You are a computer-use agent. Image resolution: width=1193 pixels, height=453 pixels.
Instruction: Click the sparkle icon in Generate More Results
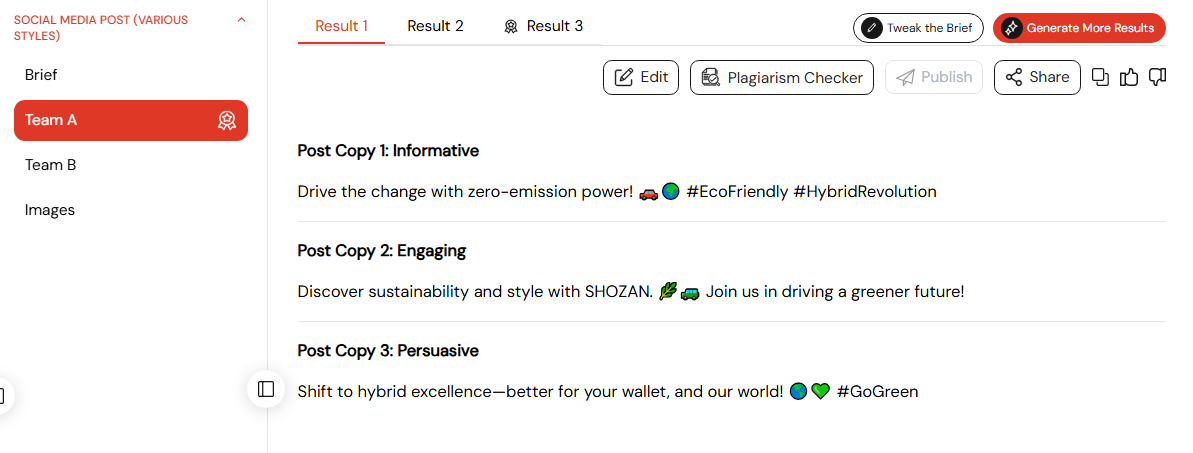click(1011, 28)
